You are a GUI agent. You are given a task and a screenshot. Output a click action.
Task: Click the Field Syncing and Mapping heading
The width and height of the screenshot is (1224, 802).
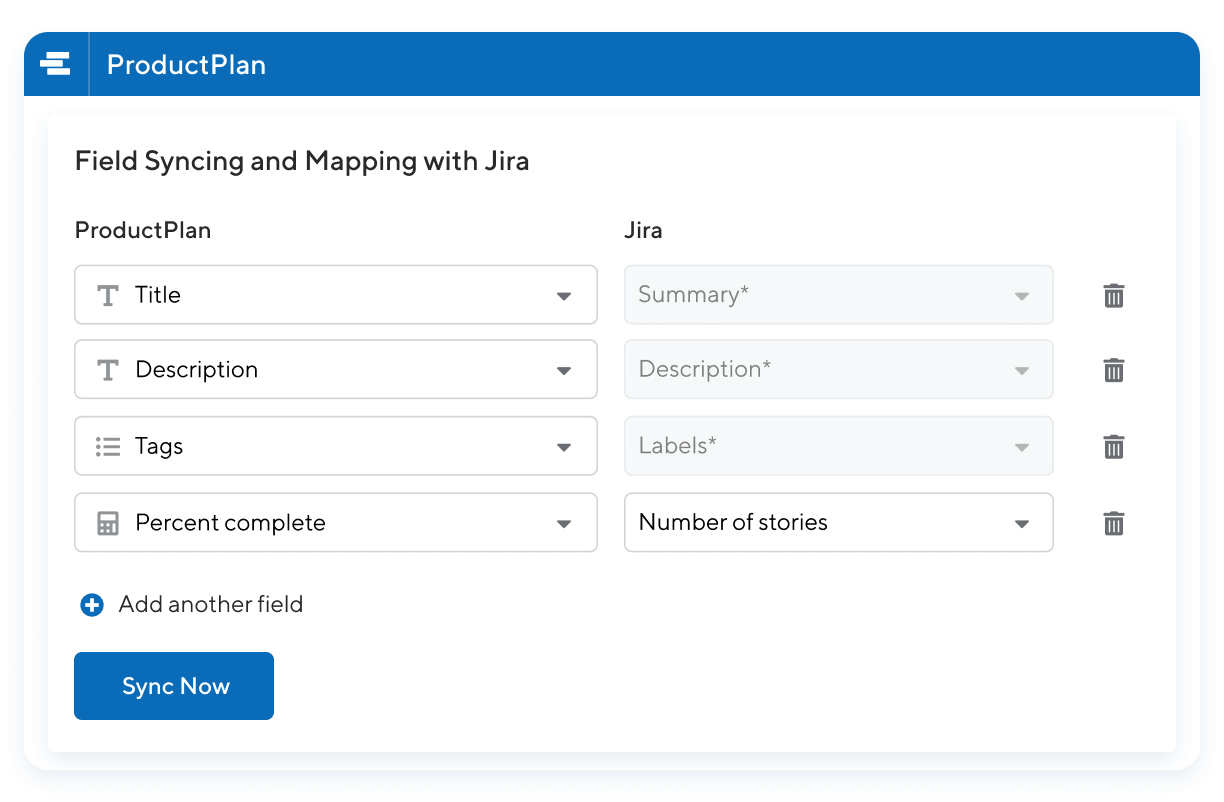tap(302, 161)
